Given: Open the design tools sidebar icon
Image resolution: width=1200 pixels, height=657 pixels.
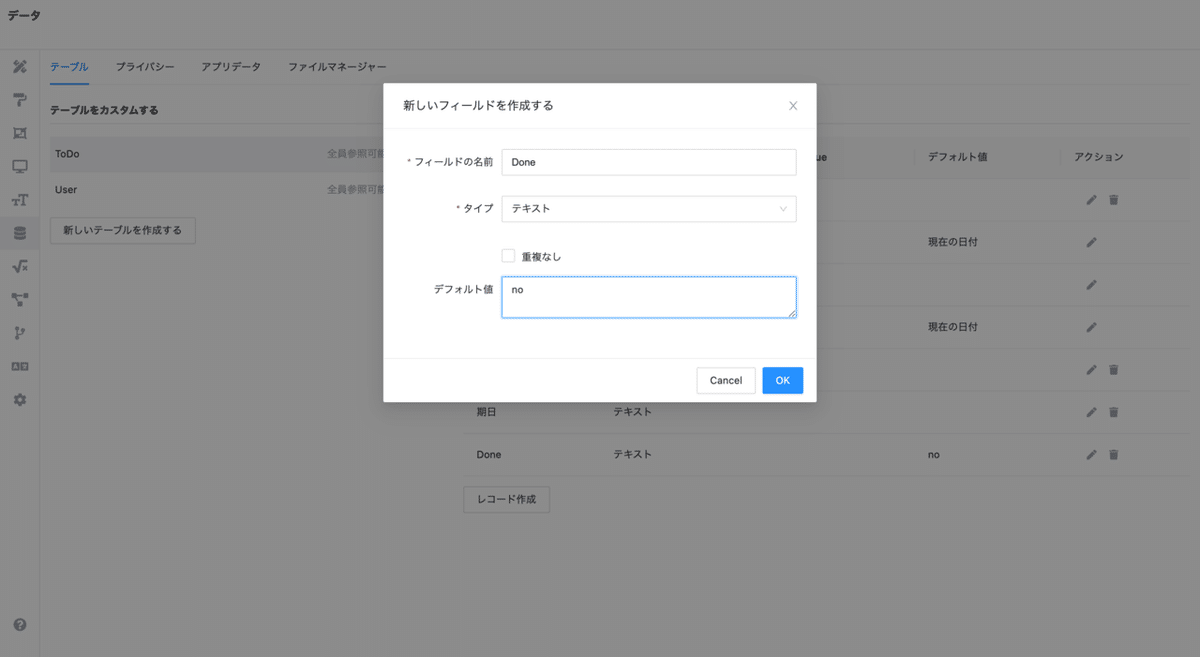Looking at the screenshot, I should (x=19, y=67).
